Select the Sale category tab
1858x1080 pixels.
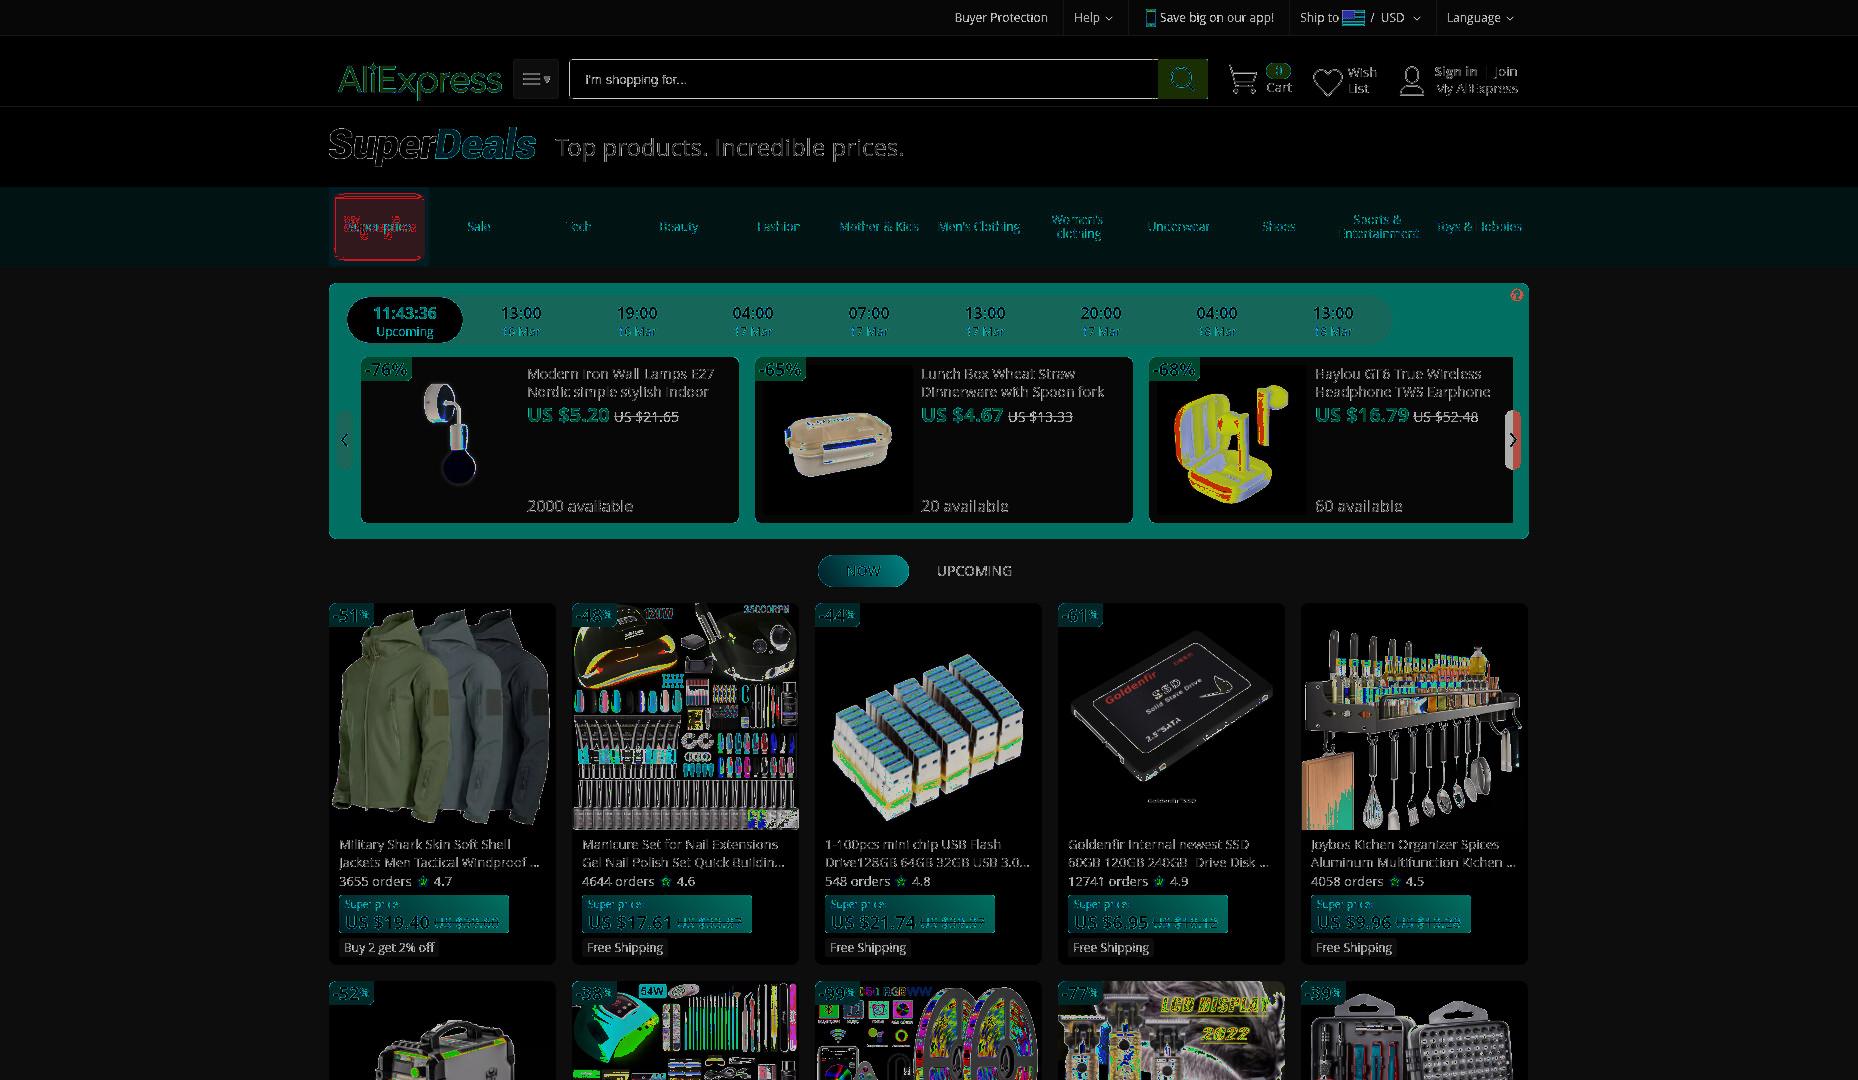pyautogui.click(x=479, y=227)
